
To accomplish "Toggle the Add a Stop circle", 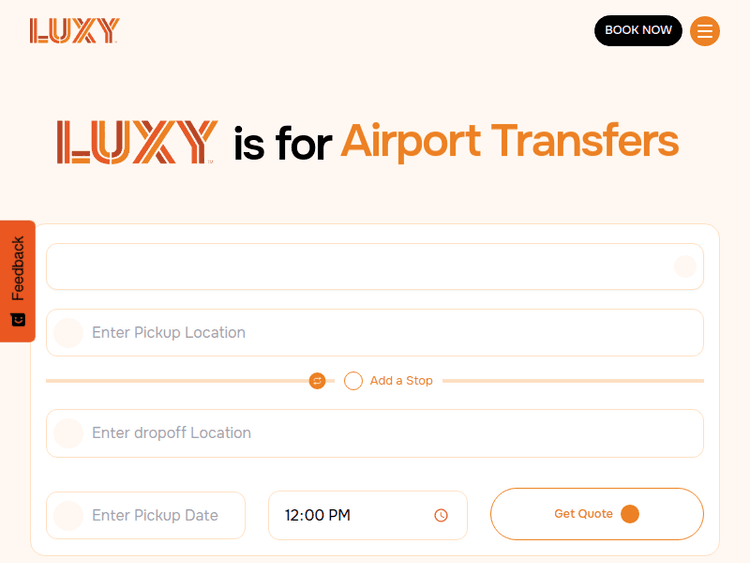I will point(353,381).
